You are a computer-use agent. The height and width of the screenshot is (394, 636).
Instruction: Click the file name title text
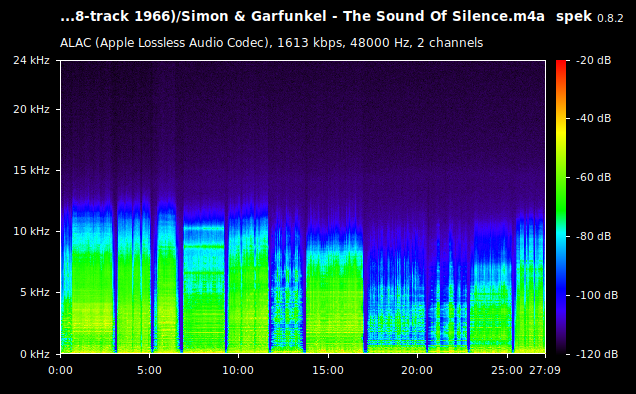click(x=302, y=17)
